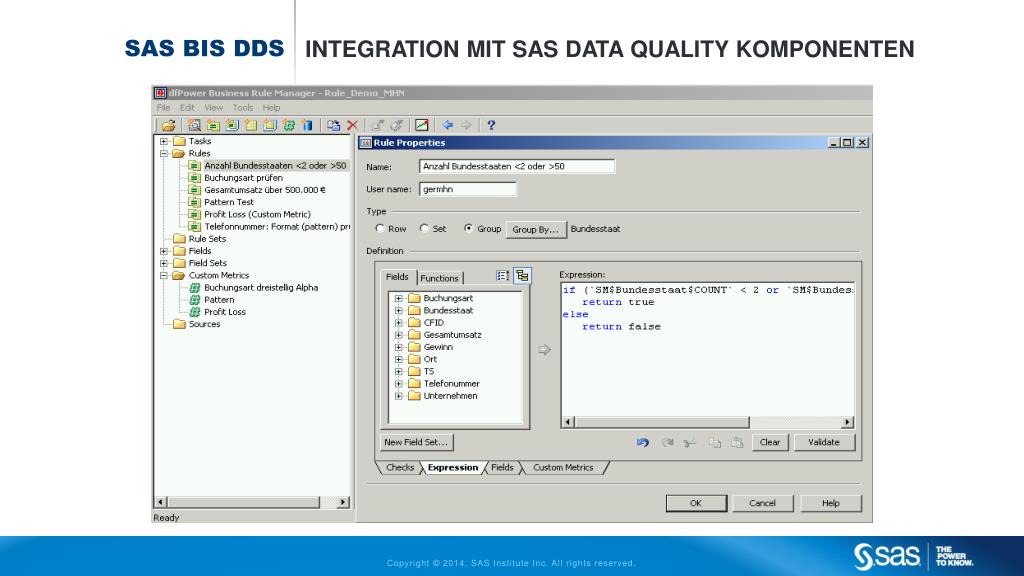Click the magnifier find toolbar icon

194,125
